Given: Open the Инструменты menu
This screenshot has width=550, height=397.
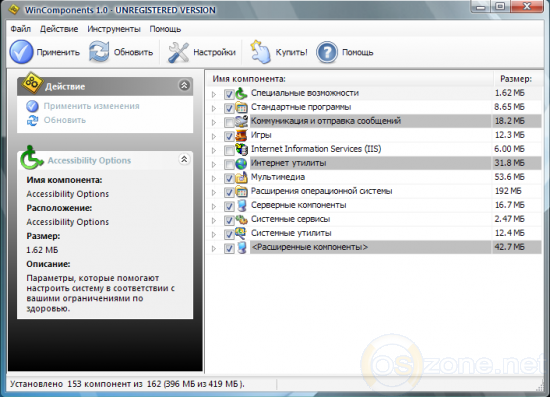Looking at the screenshot, I should point(114,29).
